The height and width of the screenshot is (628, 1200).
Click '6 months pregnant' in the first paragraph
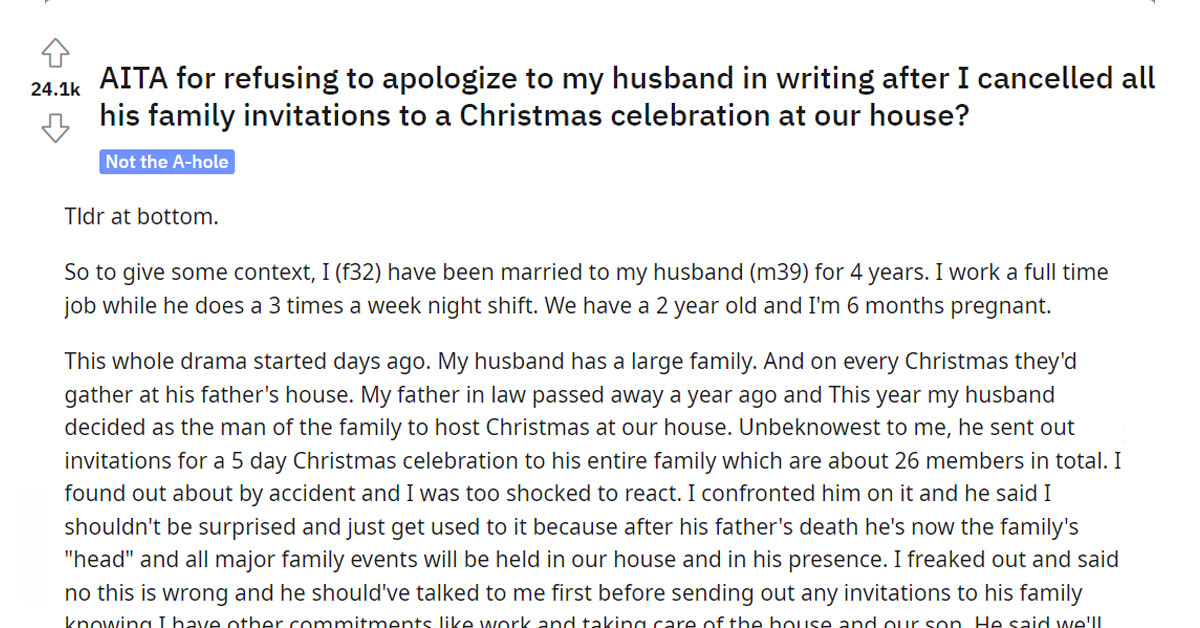click(x=950, y=305)
